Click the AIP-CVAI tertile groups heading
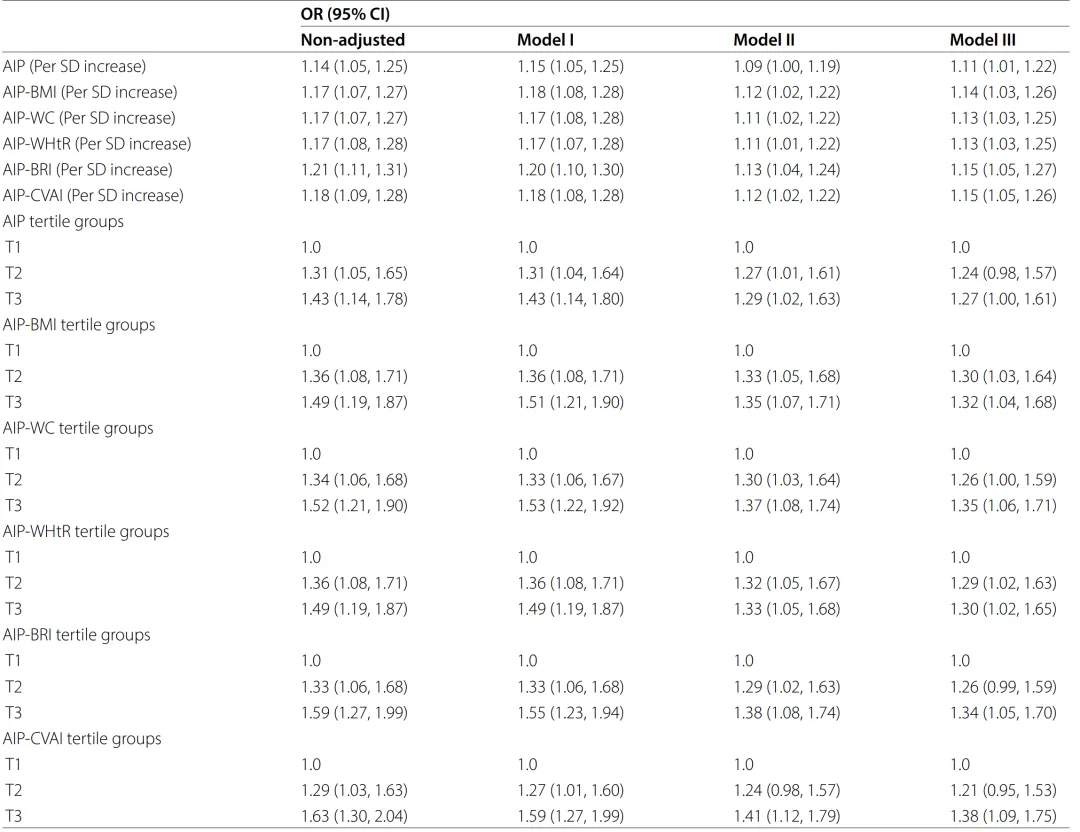Viewport: 1080px width, 832px height. pyautogui.click(x=82, y=739)
